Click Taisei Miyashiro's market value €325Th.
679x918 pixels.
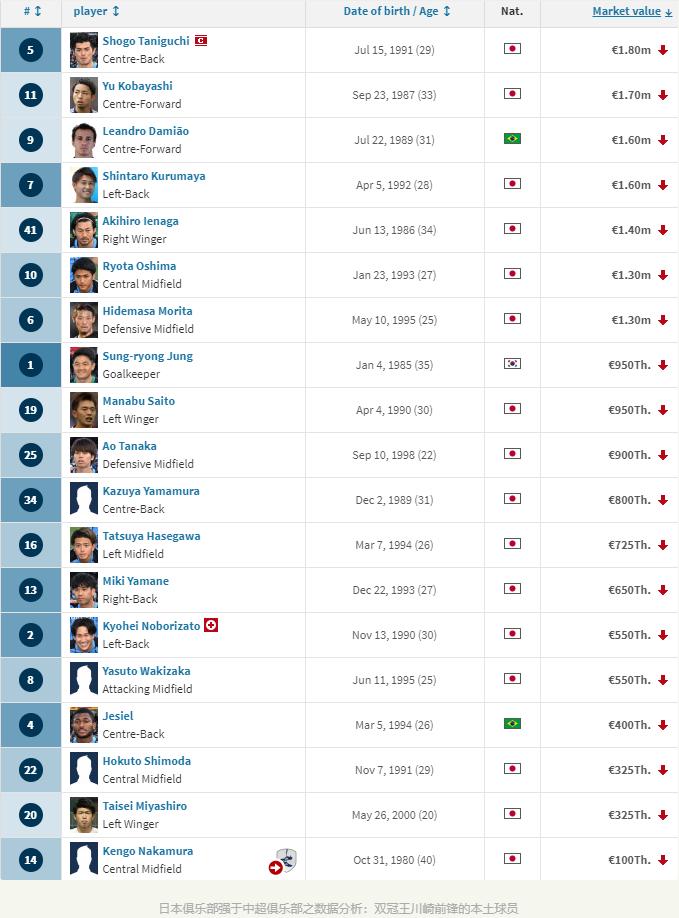[x=629, y=815]
